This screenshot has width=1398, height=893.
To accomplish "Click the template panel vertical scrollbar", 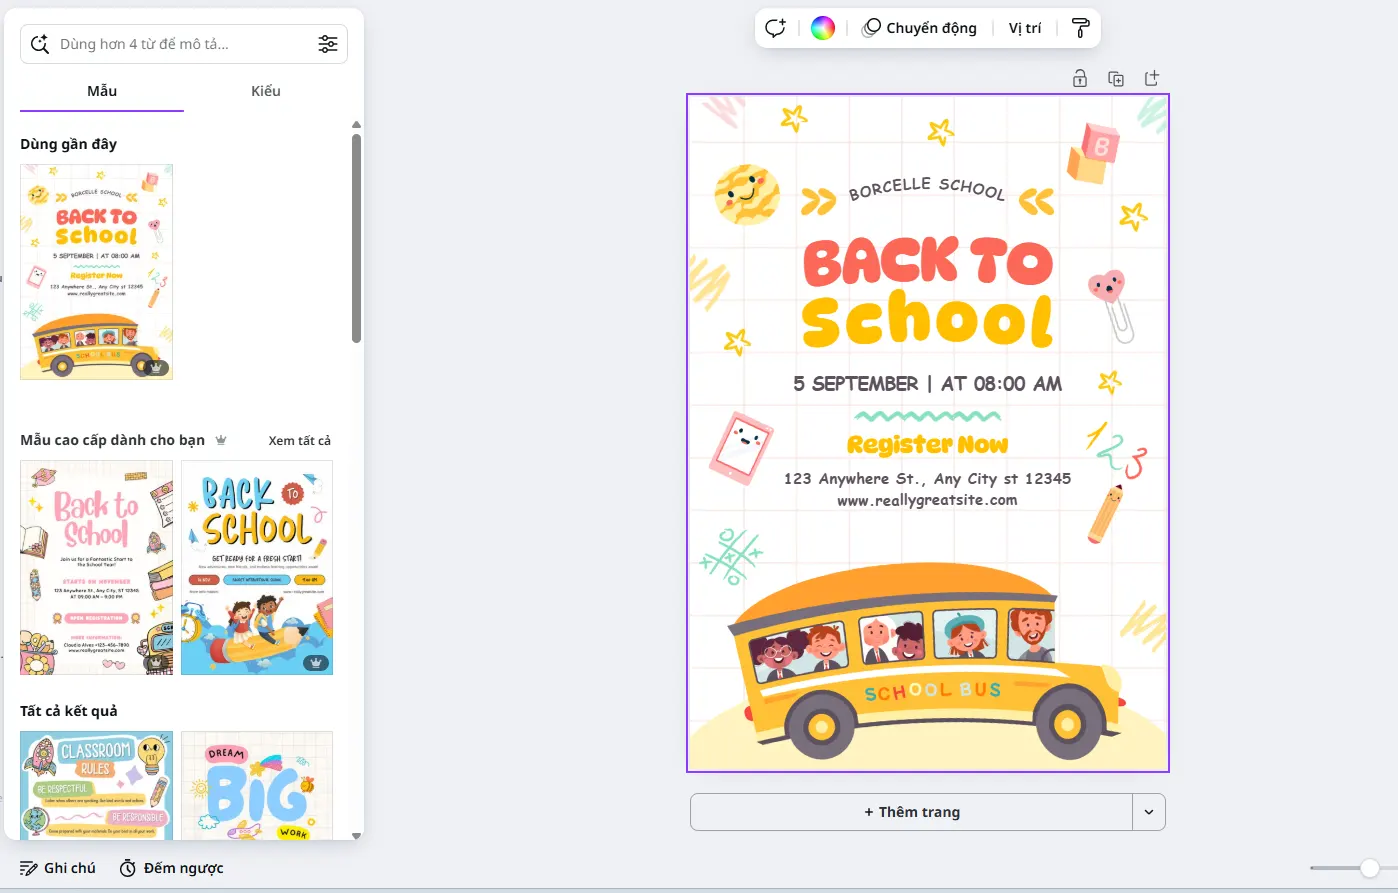I will pos(356,238).
